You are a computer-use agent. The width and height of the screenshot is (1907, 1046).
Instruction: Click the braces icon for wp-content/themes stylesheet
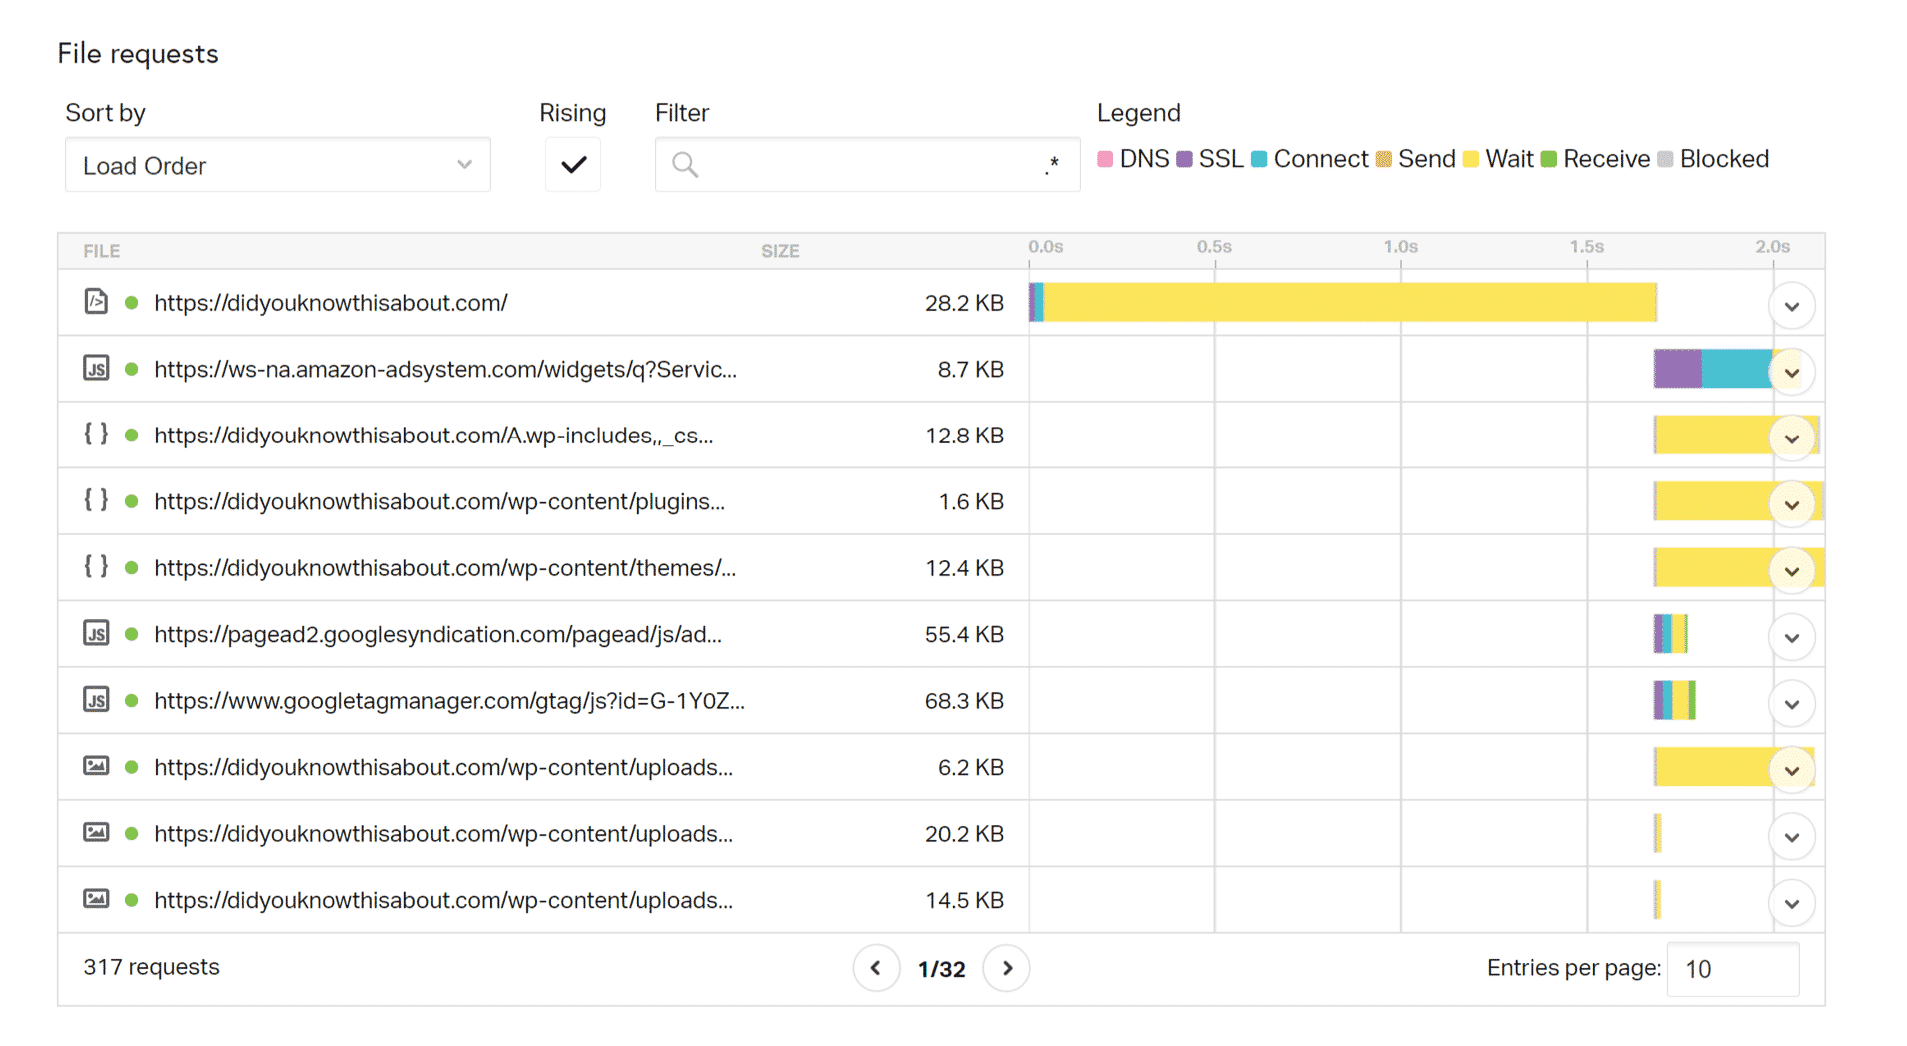coord(96,567)
